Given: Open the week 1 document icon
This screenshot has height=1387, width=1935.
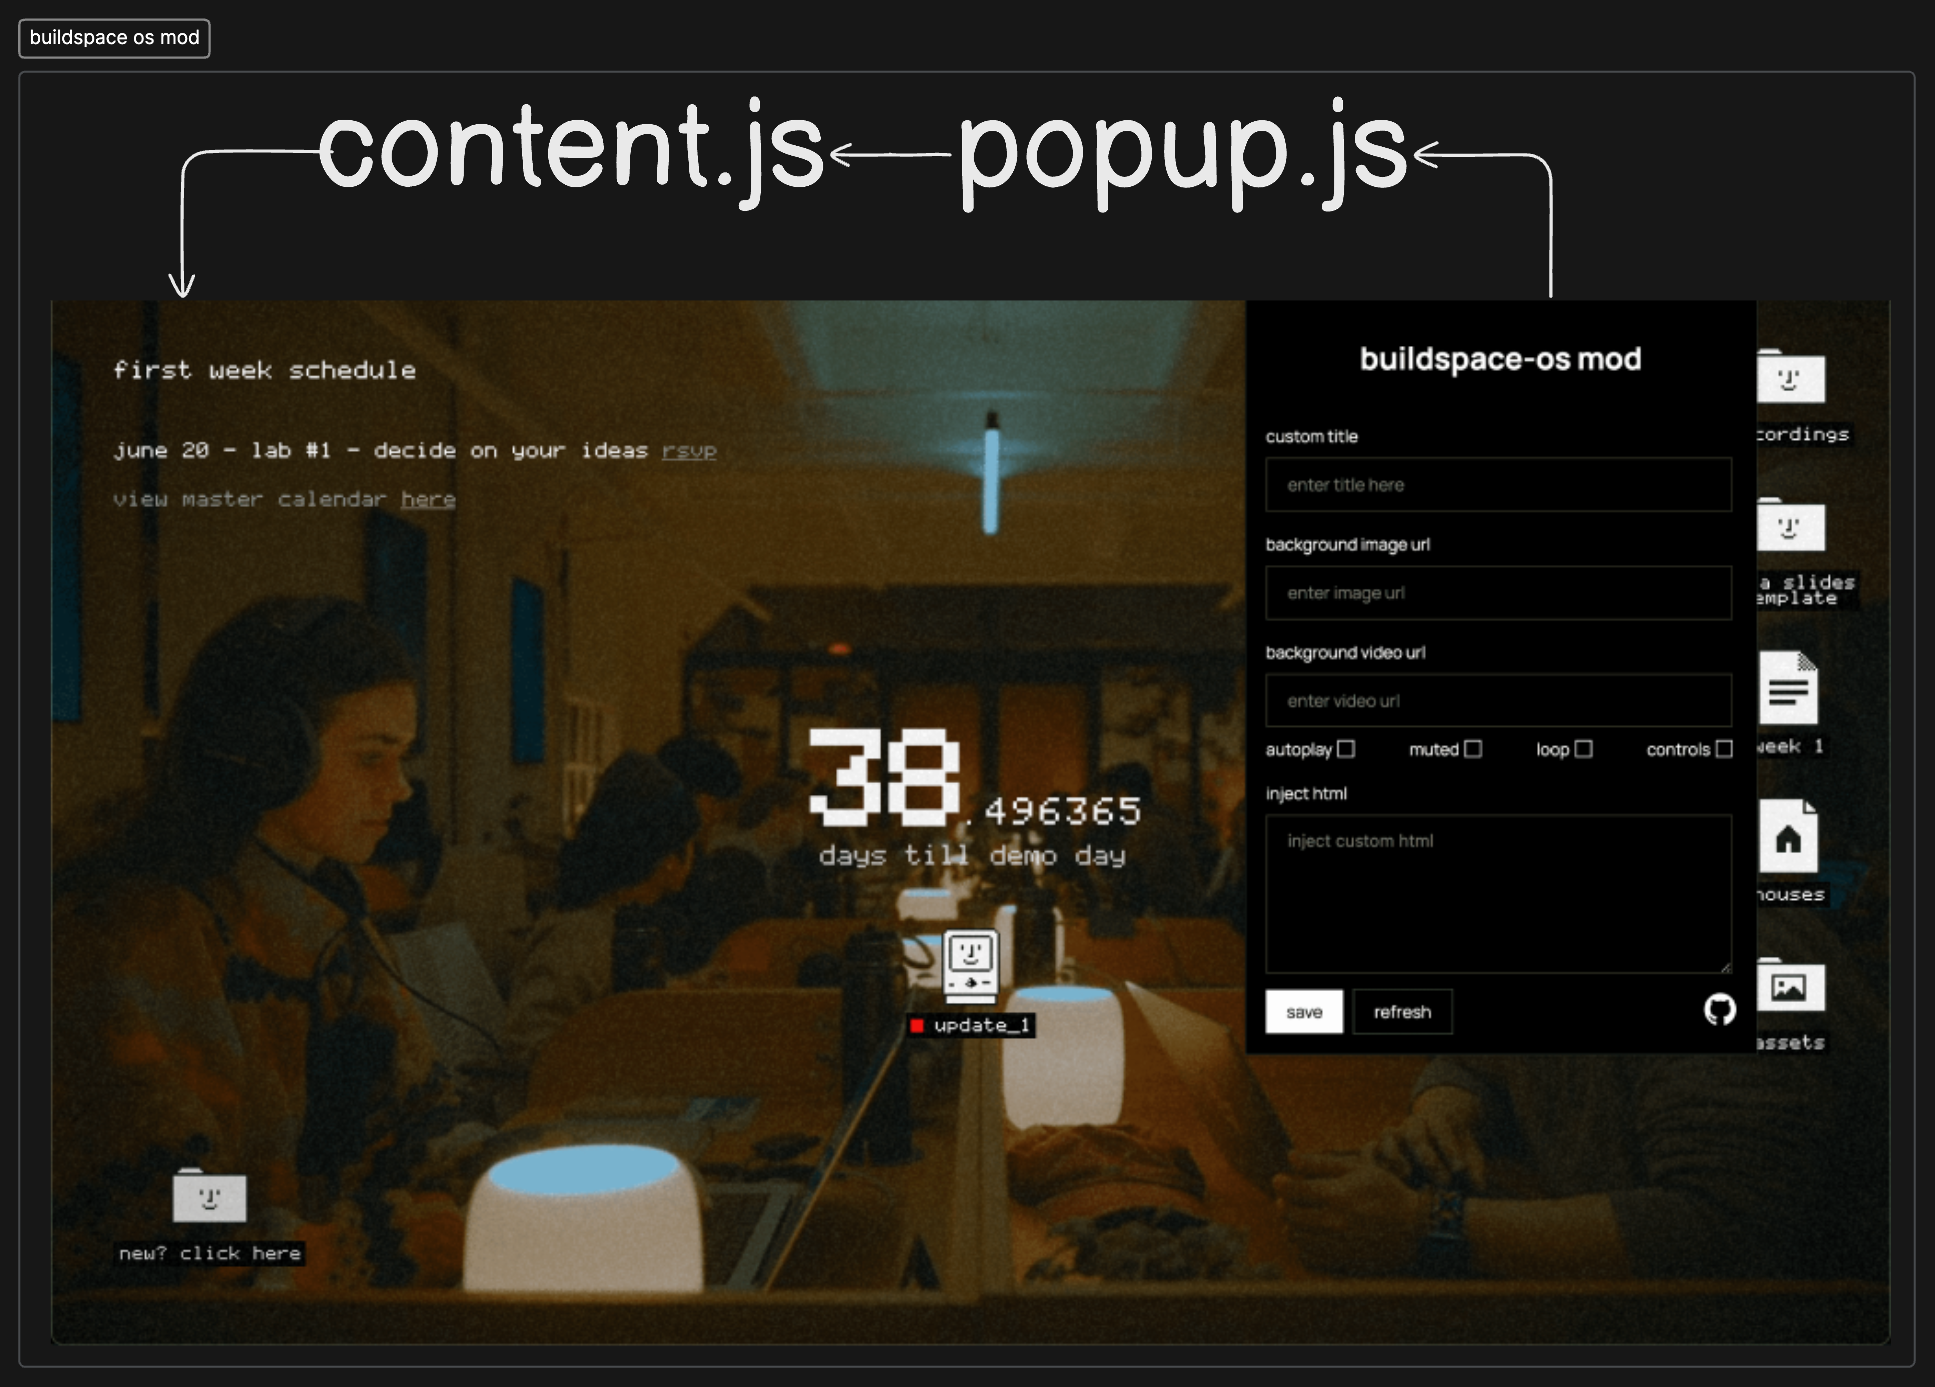Looking at the screenshot, I should [1788, 689].
